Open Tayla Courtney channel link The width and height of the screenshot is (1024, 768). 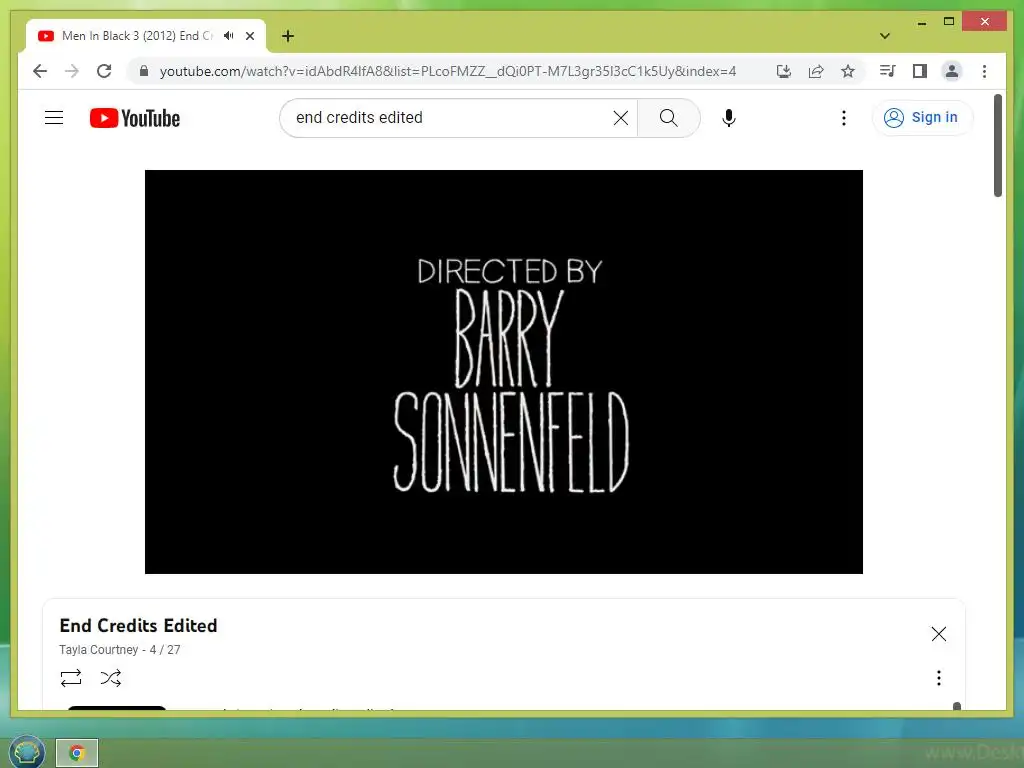[99, 650]
